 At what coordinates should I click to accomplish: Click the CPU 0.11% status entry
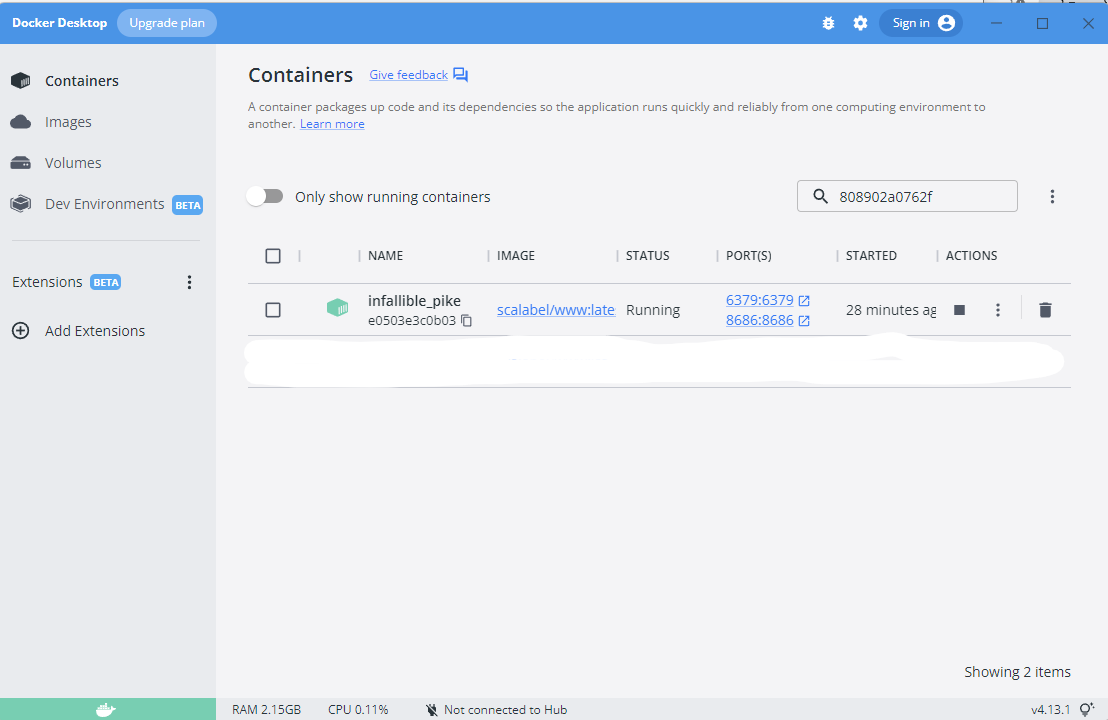pos(358,709)
